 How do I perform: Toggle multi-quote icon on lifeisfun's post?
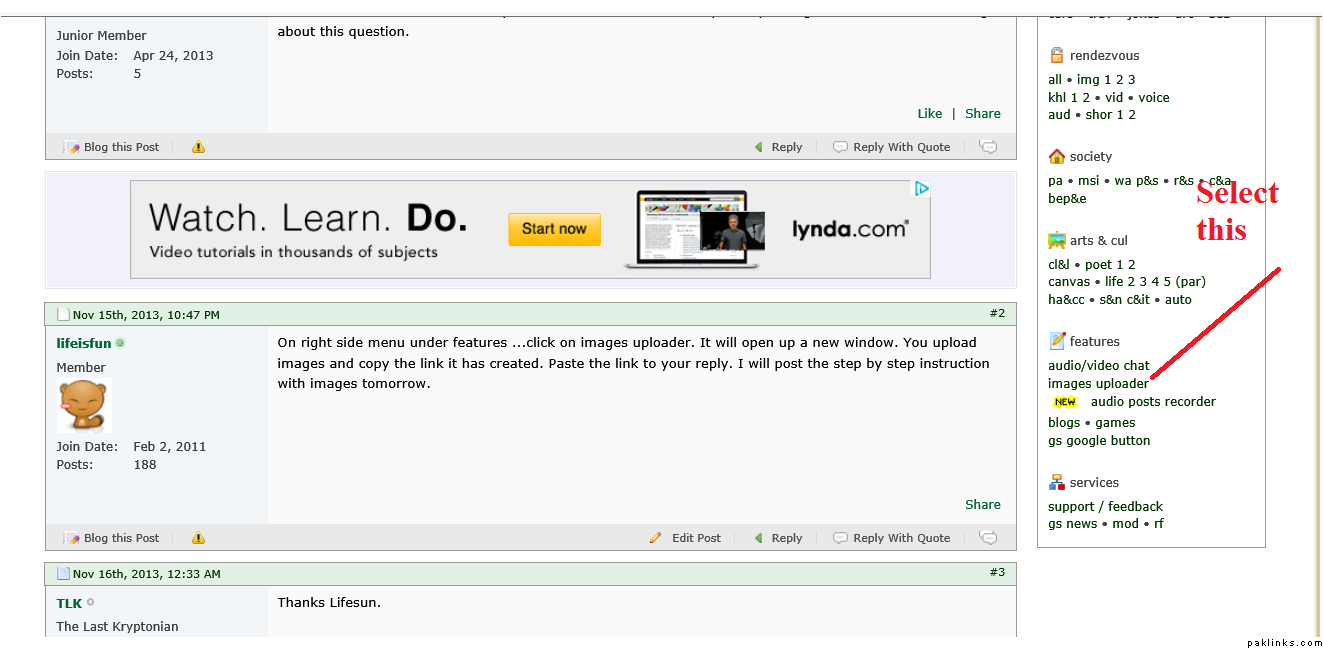(x=988, y=538)
